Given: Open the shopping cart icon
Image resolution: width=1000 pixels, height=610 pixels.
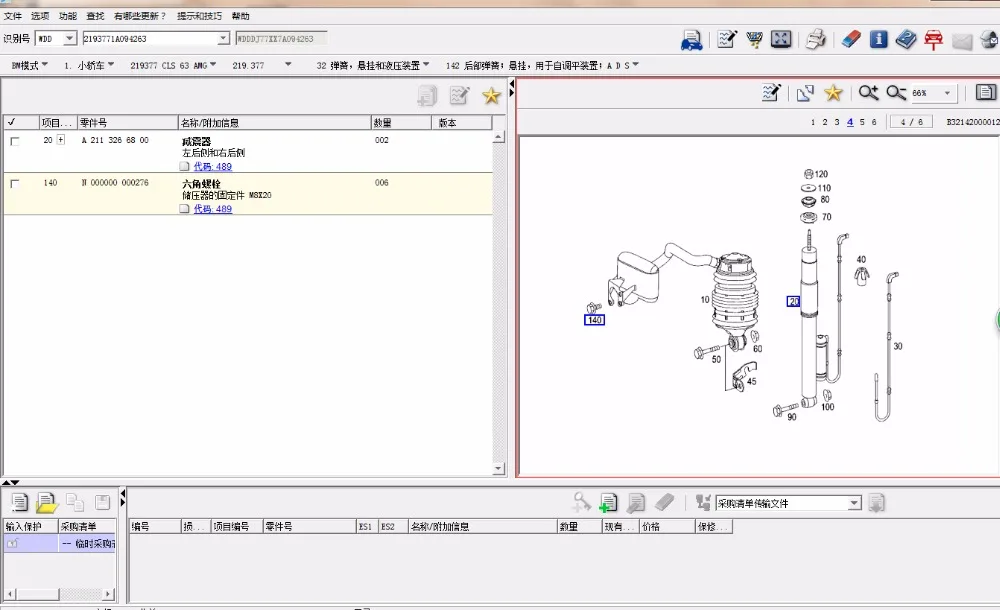Looking at the screenshot, I should point(754,40).
